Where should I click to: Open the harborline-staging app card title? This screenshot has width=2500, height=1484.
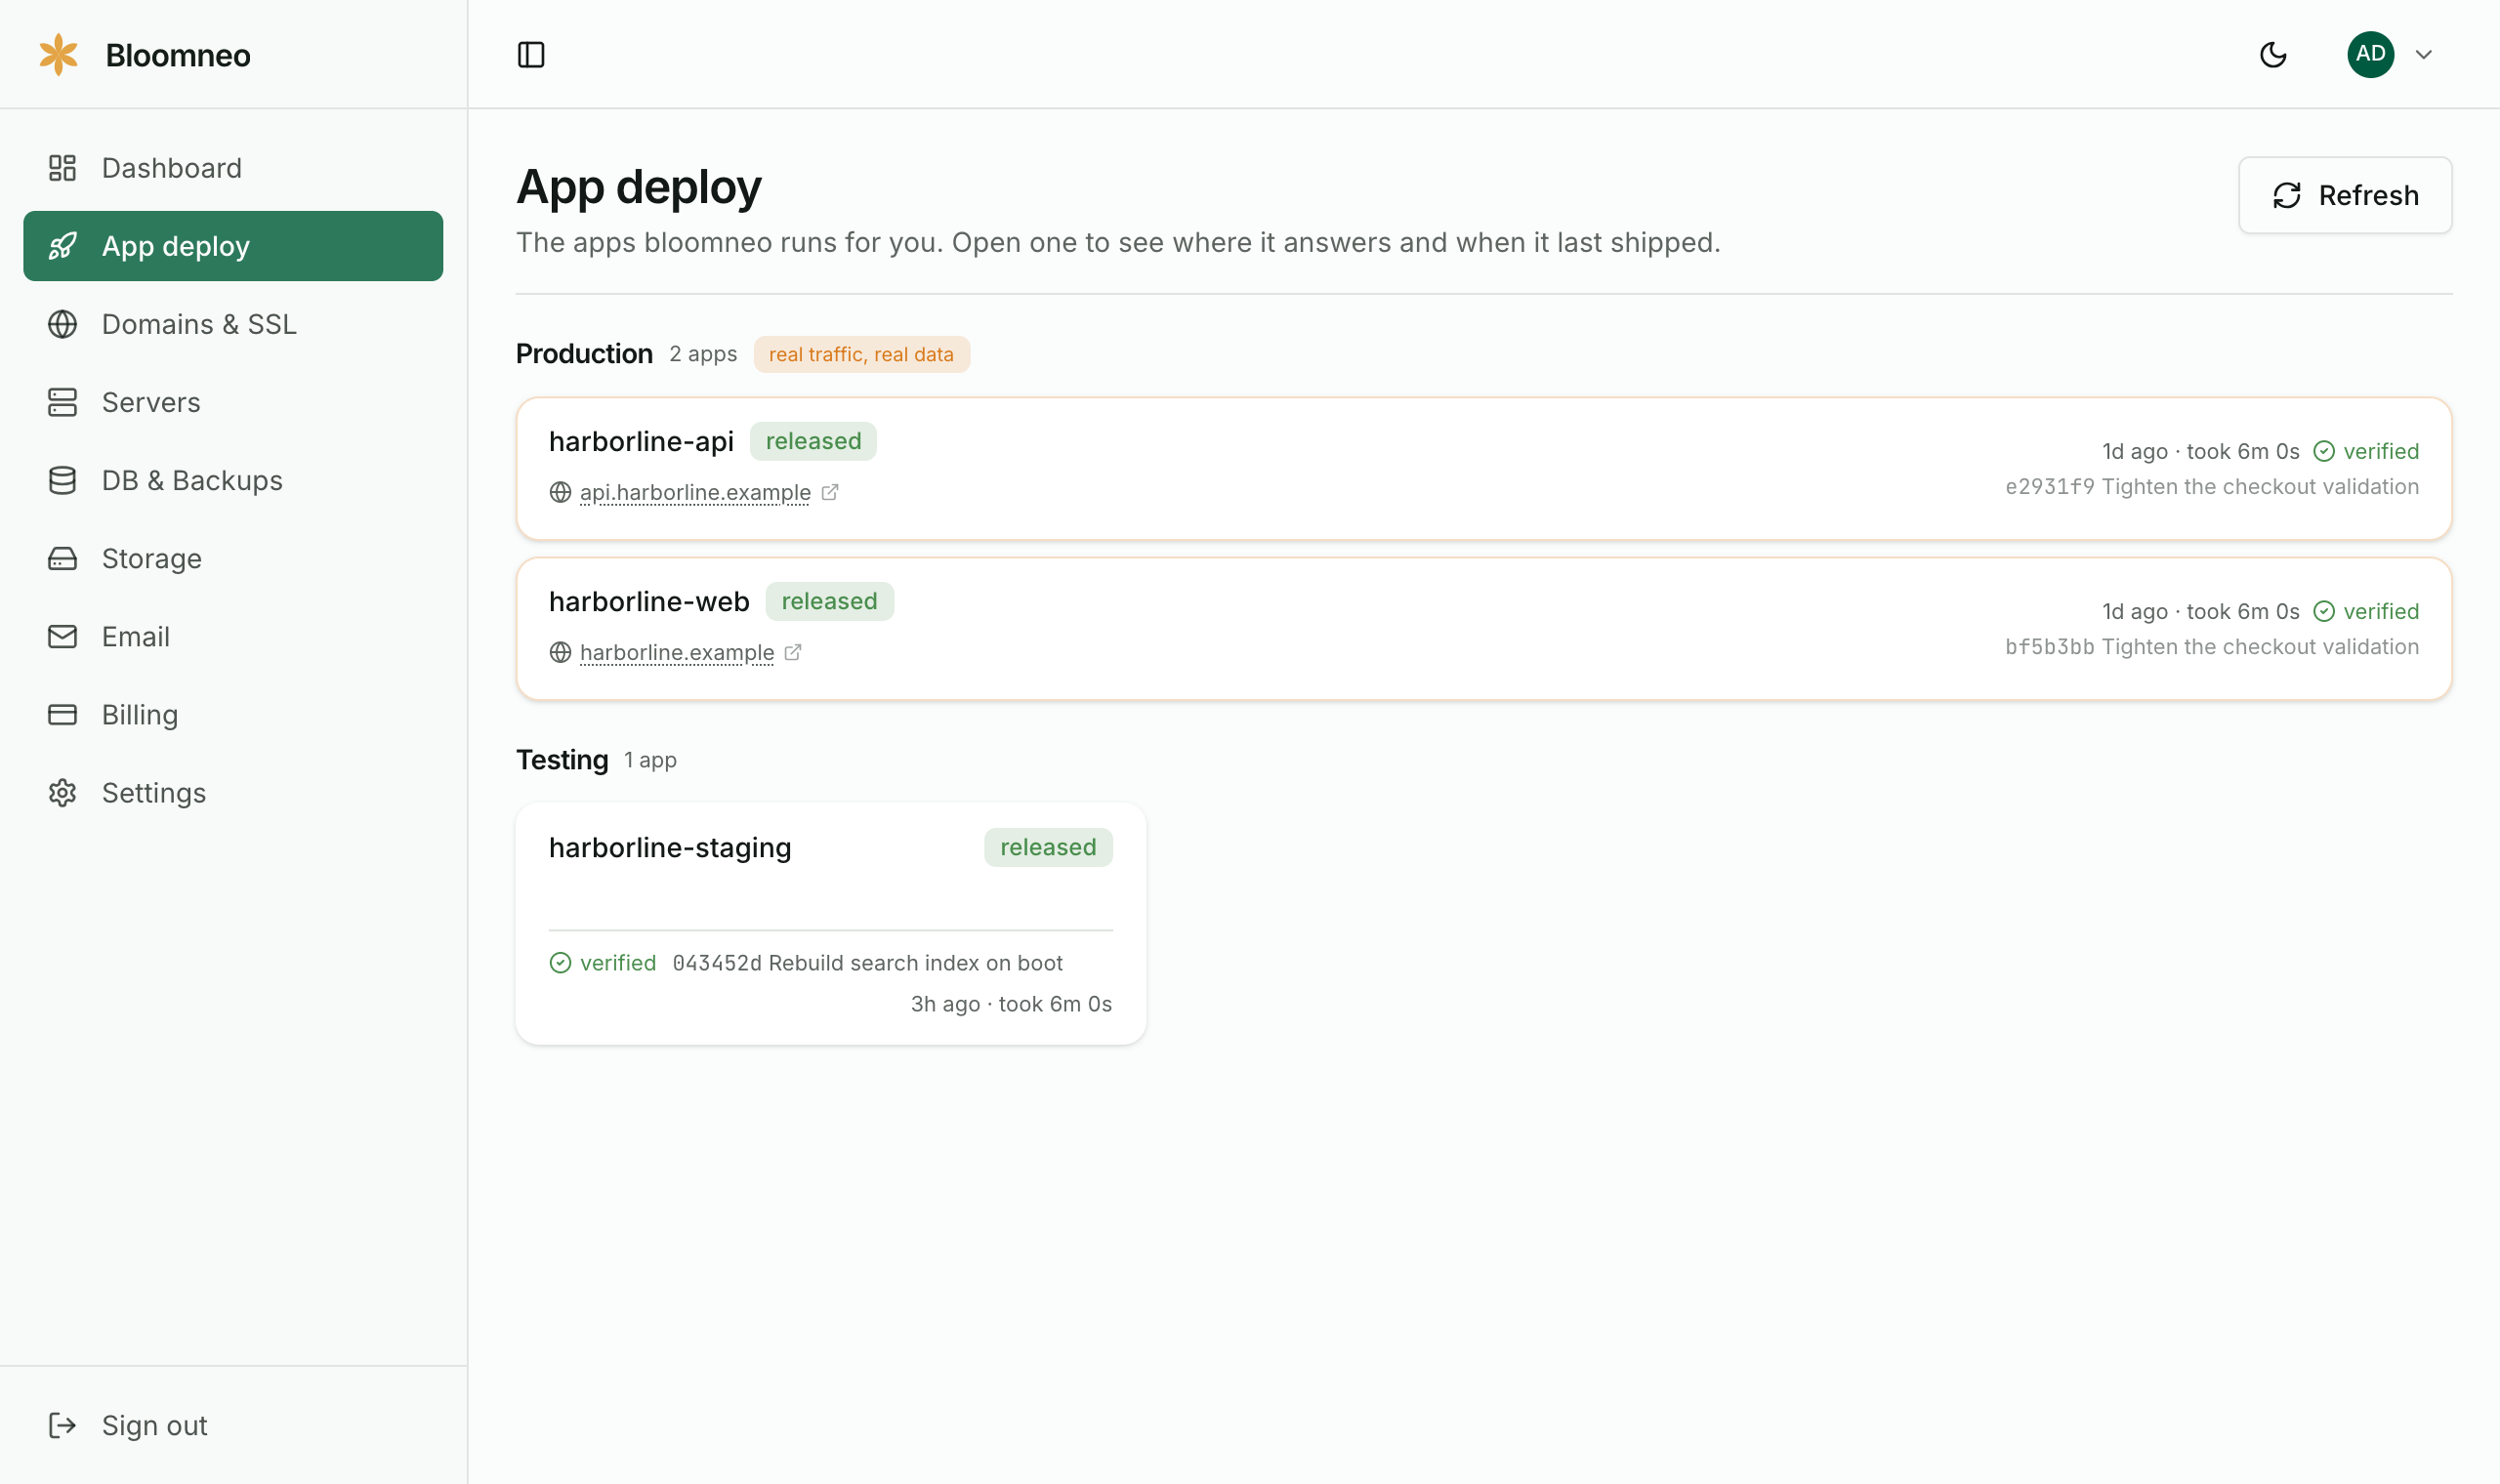[x=670, y=847]
